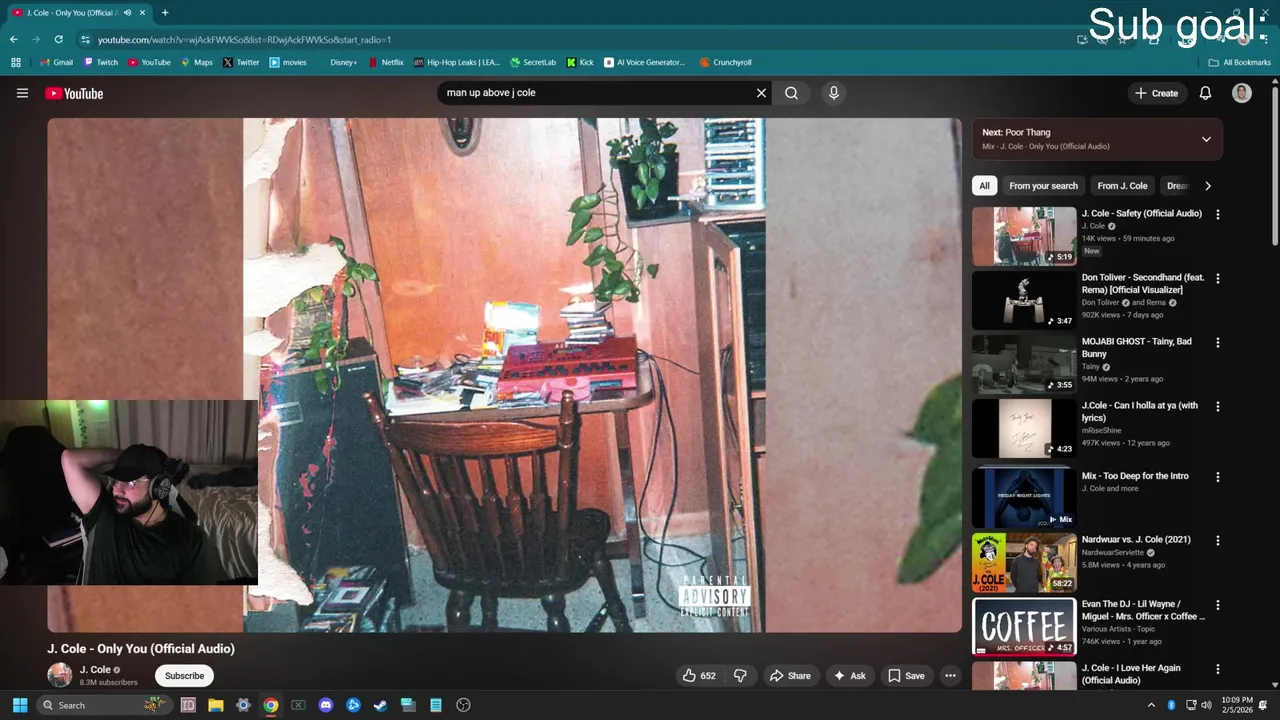Select the From your search chip
The image size is (1280, 720).
tap(1043, 186)
